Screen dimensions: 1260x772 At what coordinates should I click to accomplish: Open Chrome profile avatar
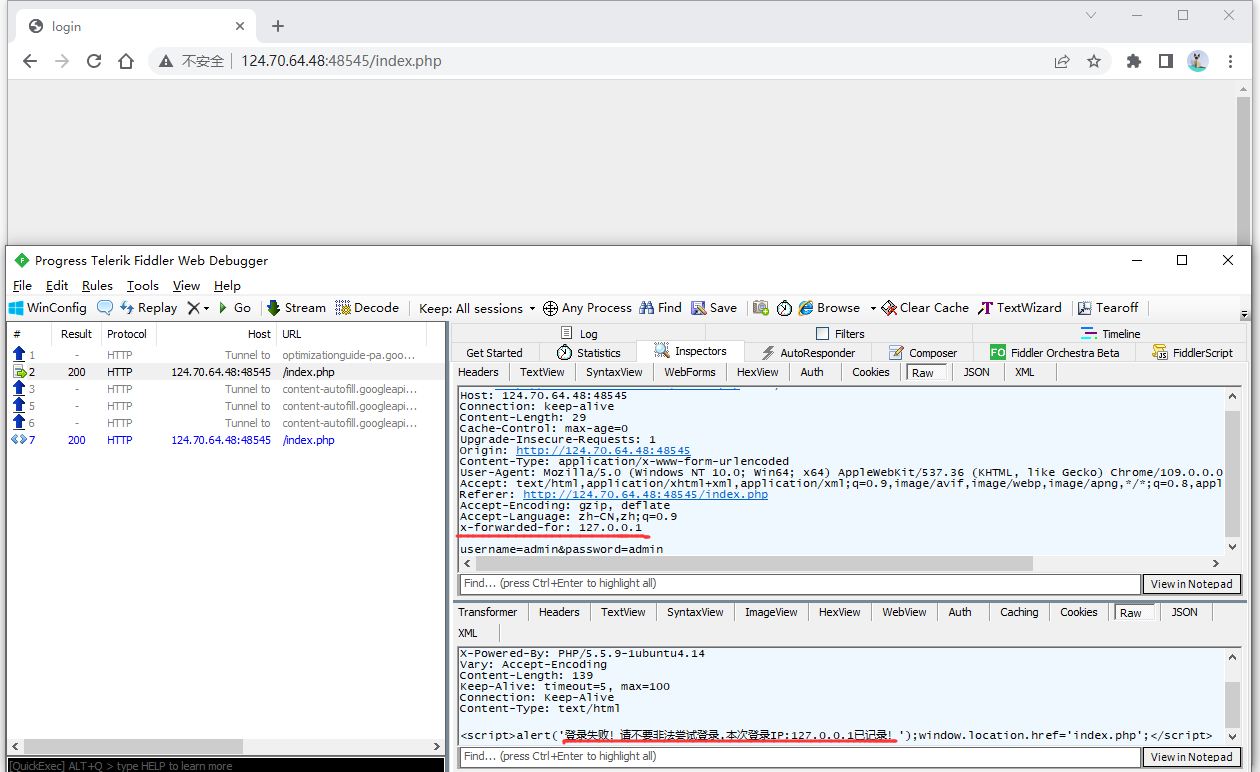tap(1198, 61)
